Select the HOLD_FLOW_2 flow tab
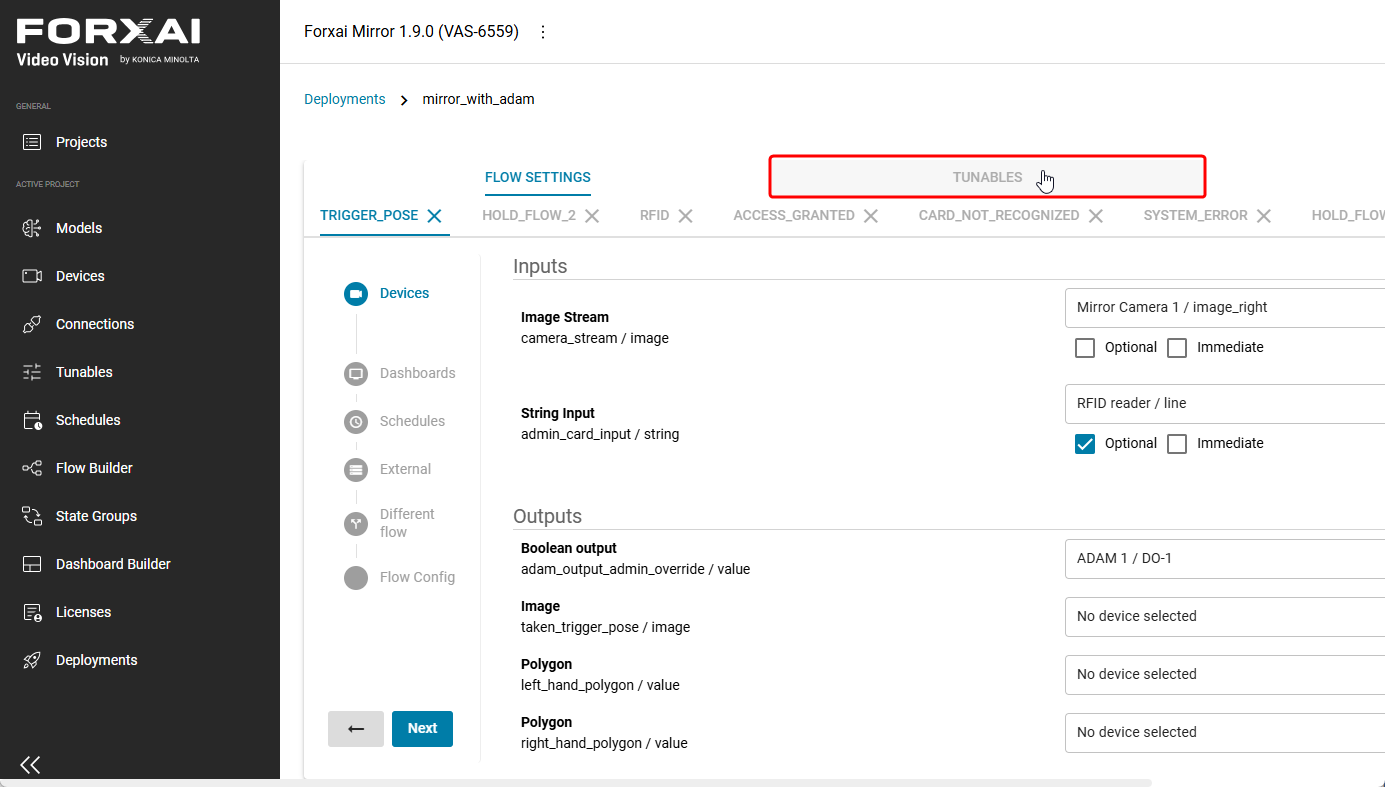 click(529, 215)
